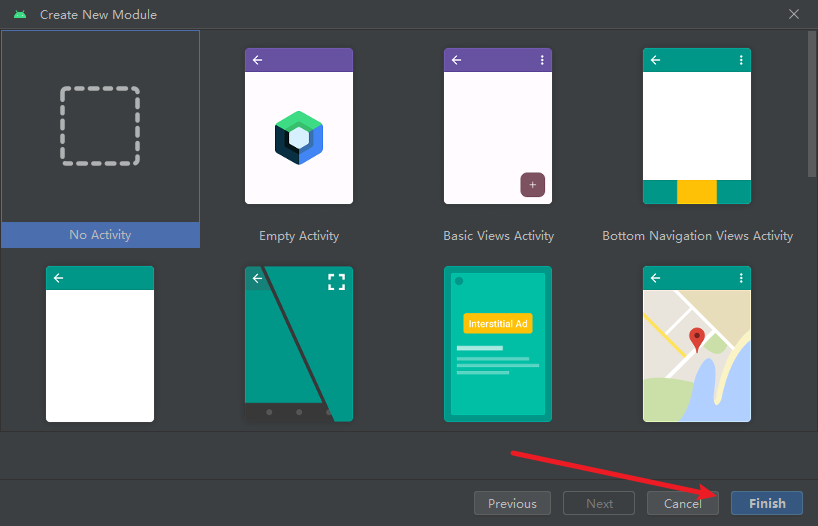
Task: Click the Android logo in the title bar
Action: click(20, 15)
